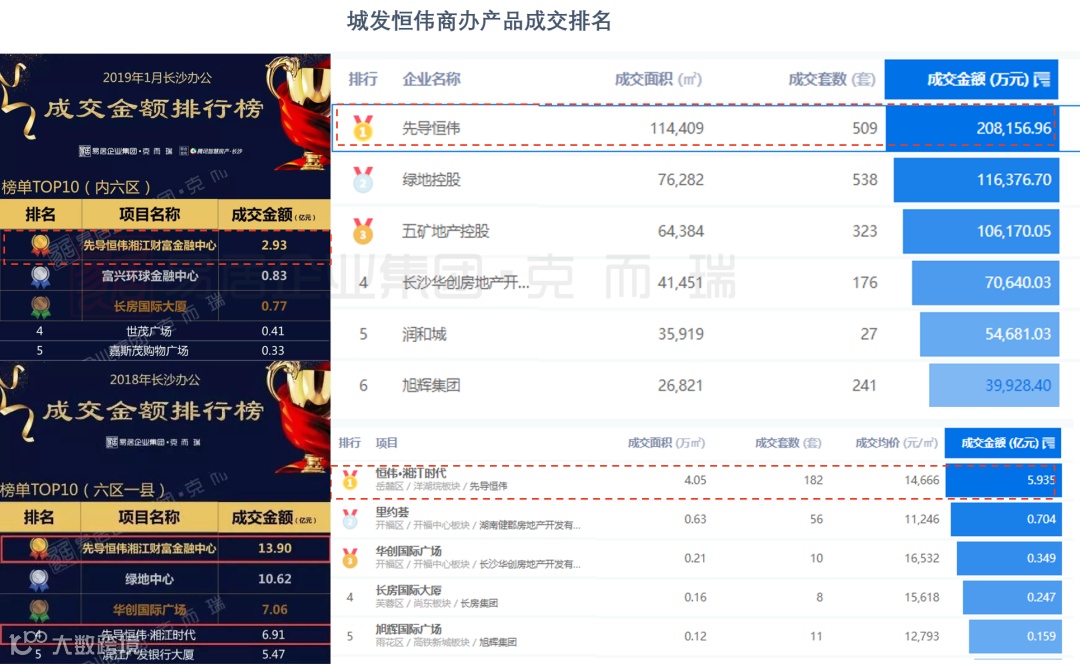Click the 成交面积 (㎡) column header
Image resolution: width=1080 pixels, height=664 pixels.
coord(658,79)
